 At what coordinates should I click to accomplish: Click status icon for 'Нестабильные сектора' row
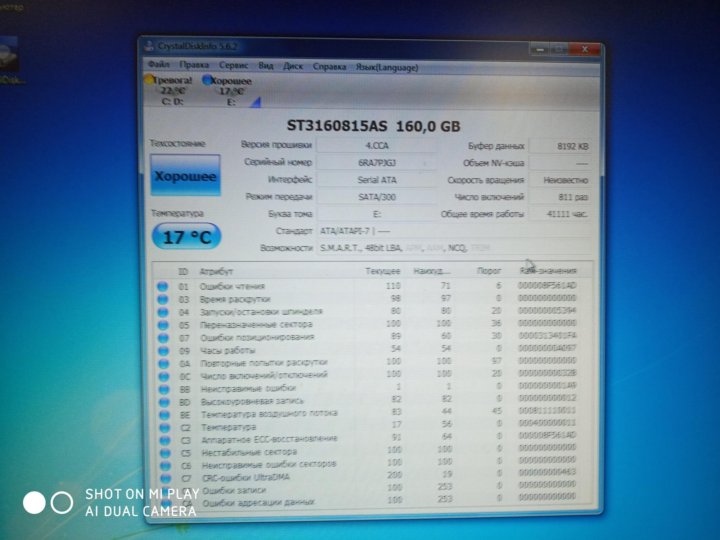click(x=162, y=452)
